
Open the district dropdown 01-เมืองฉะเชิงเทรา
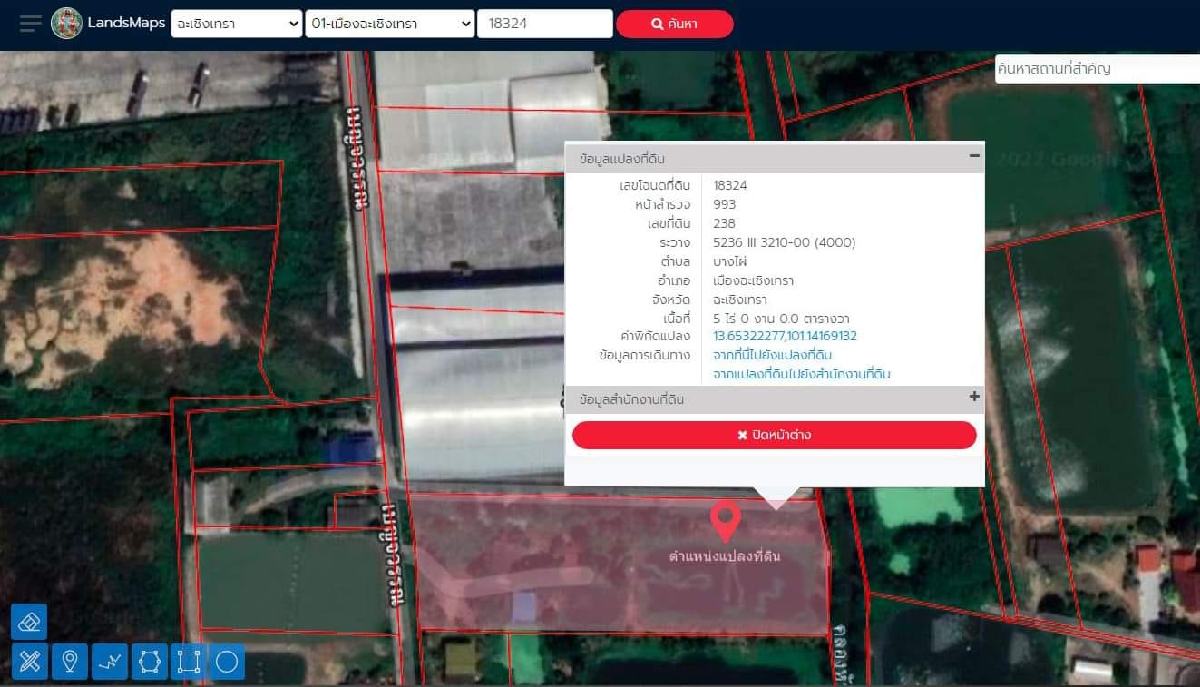click(x=390, y=24)
